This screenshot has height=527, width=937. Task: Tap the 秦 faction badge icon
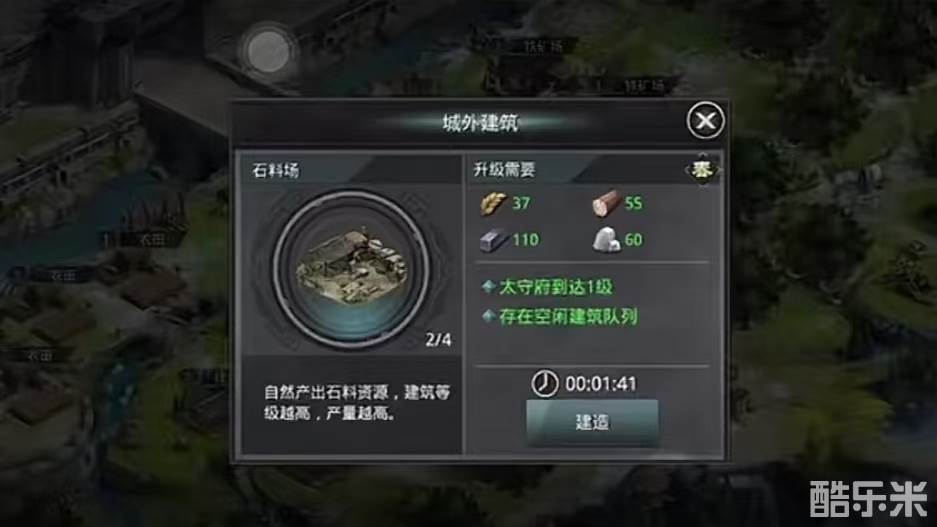(x=702, y=171)
